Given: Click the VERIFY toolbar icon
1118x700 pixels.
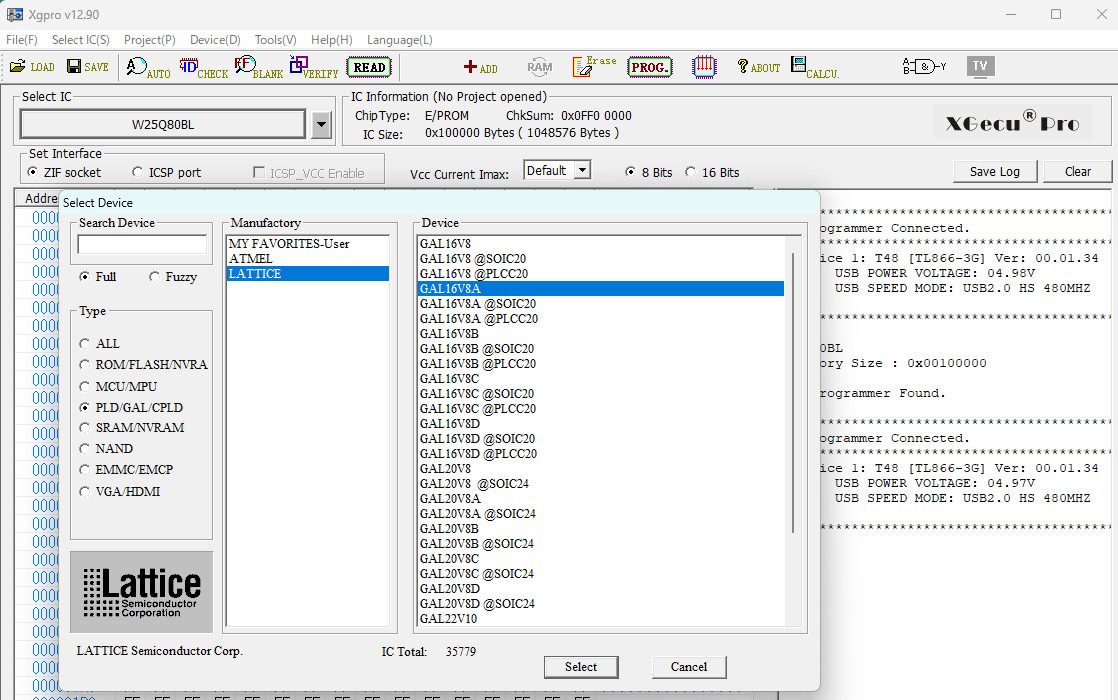Looking at the screenshot, I should point(314,67).
